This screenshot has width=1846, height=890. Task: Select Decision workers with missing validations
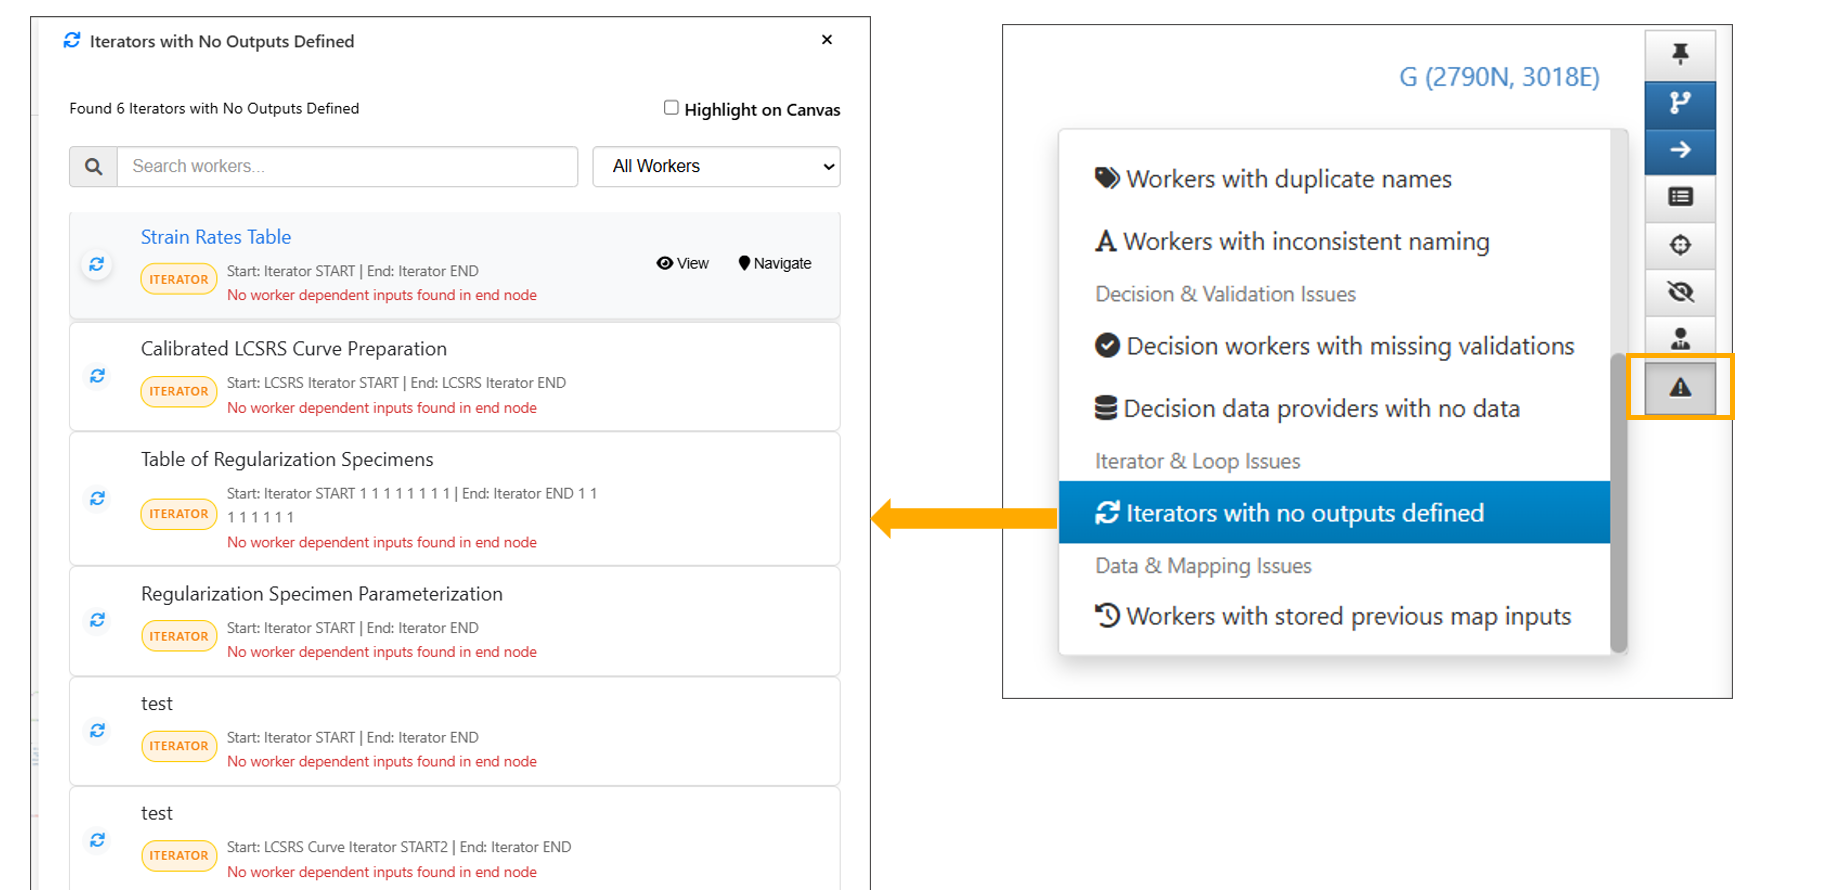coord(1349,346)
